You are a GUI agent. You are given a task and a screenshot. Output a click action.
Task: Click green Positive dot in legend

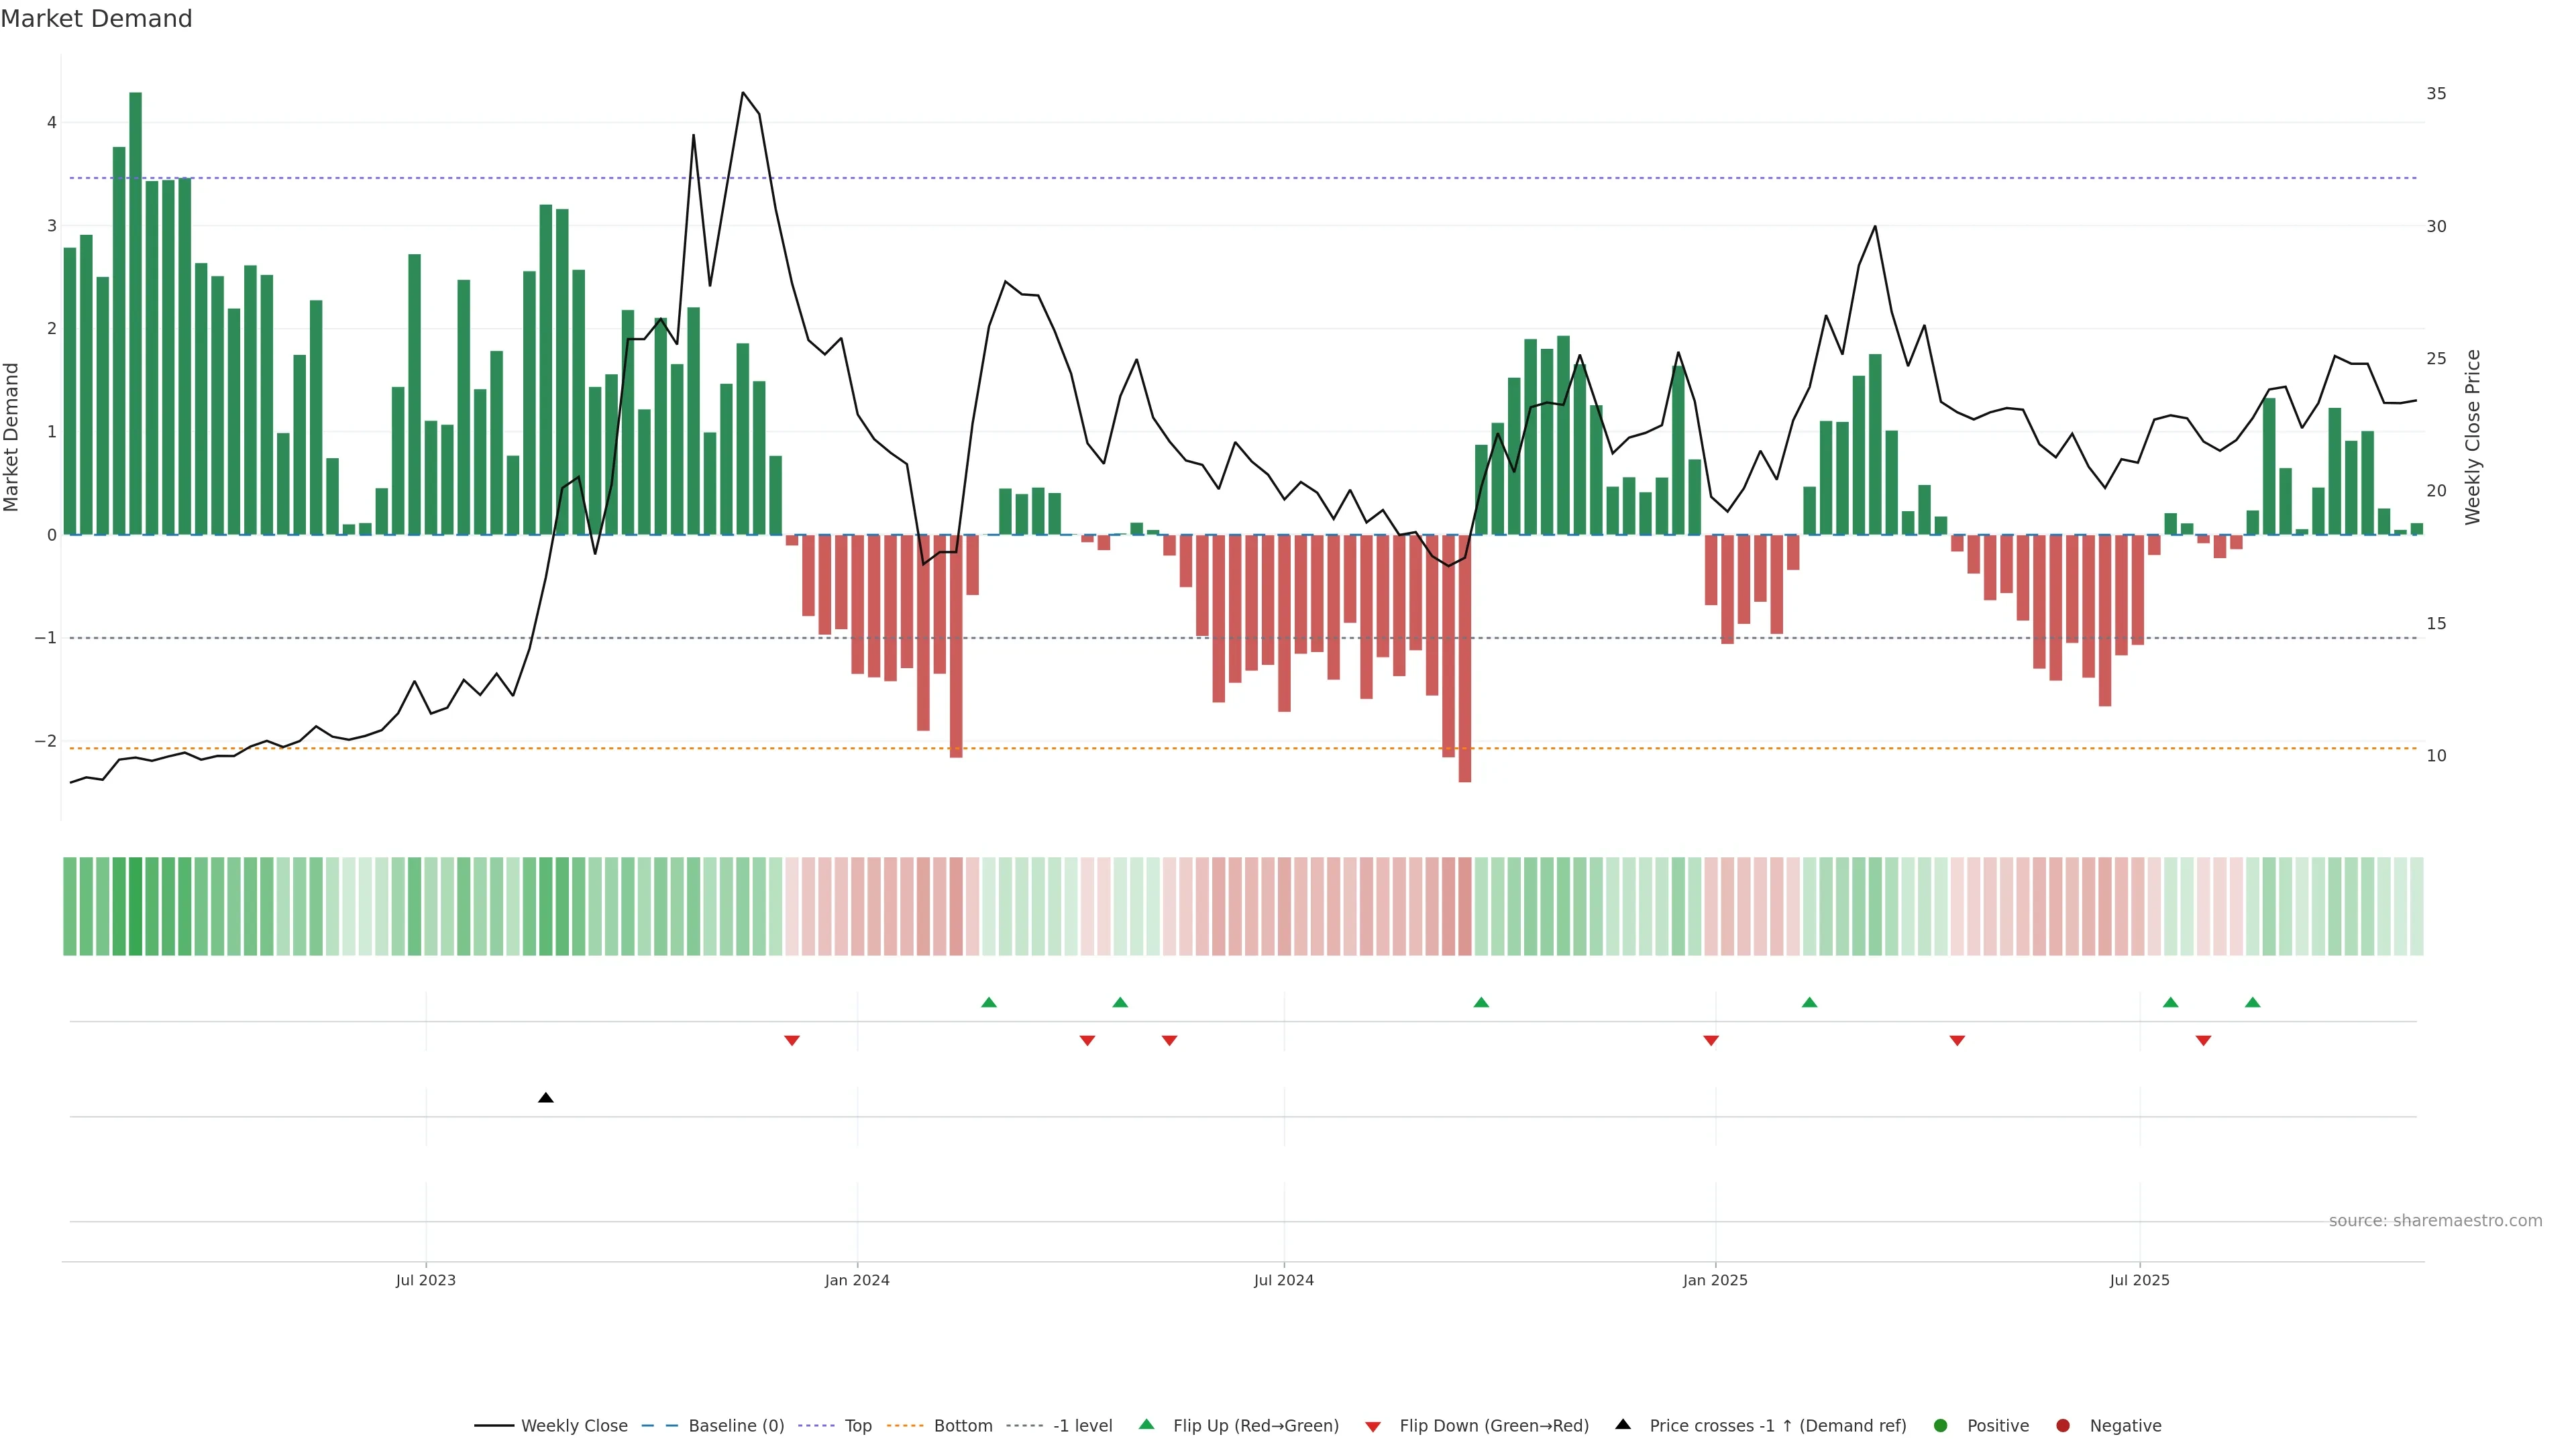tap(1941, 1426)
